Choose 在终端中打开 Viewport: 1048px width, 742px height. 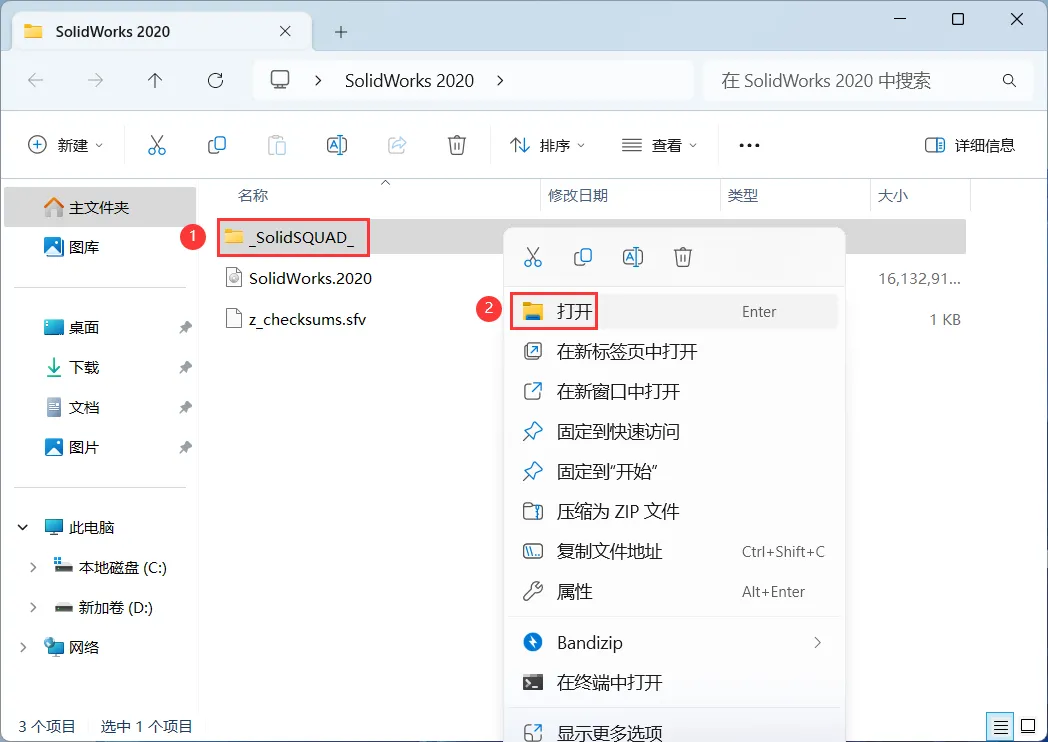tap(674, 683)
